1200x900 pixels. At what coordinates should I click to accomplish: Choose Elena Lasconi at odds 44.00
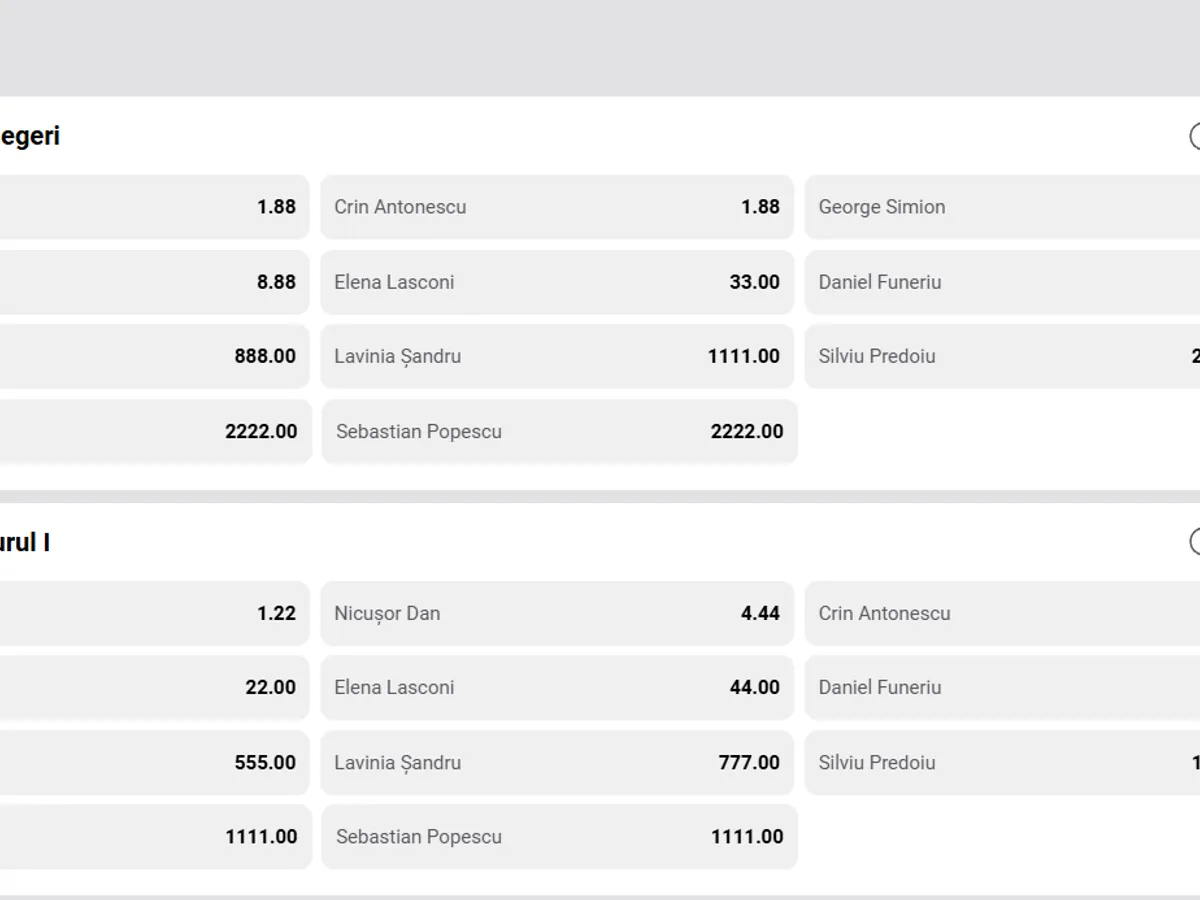[x=556, y=687]
